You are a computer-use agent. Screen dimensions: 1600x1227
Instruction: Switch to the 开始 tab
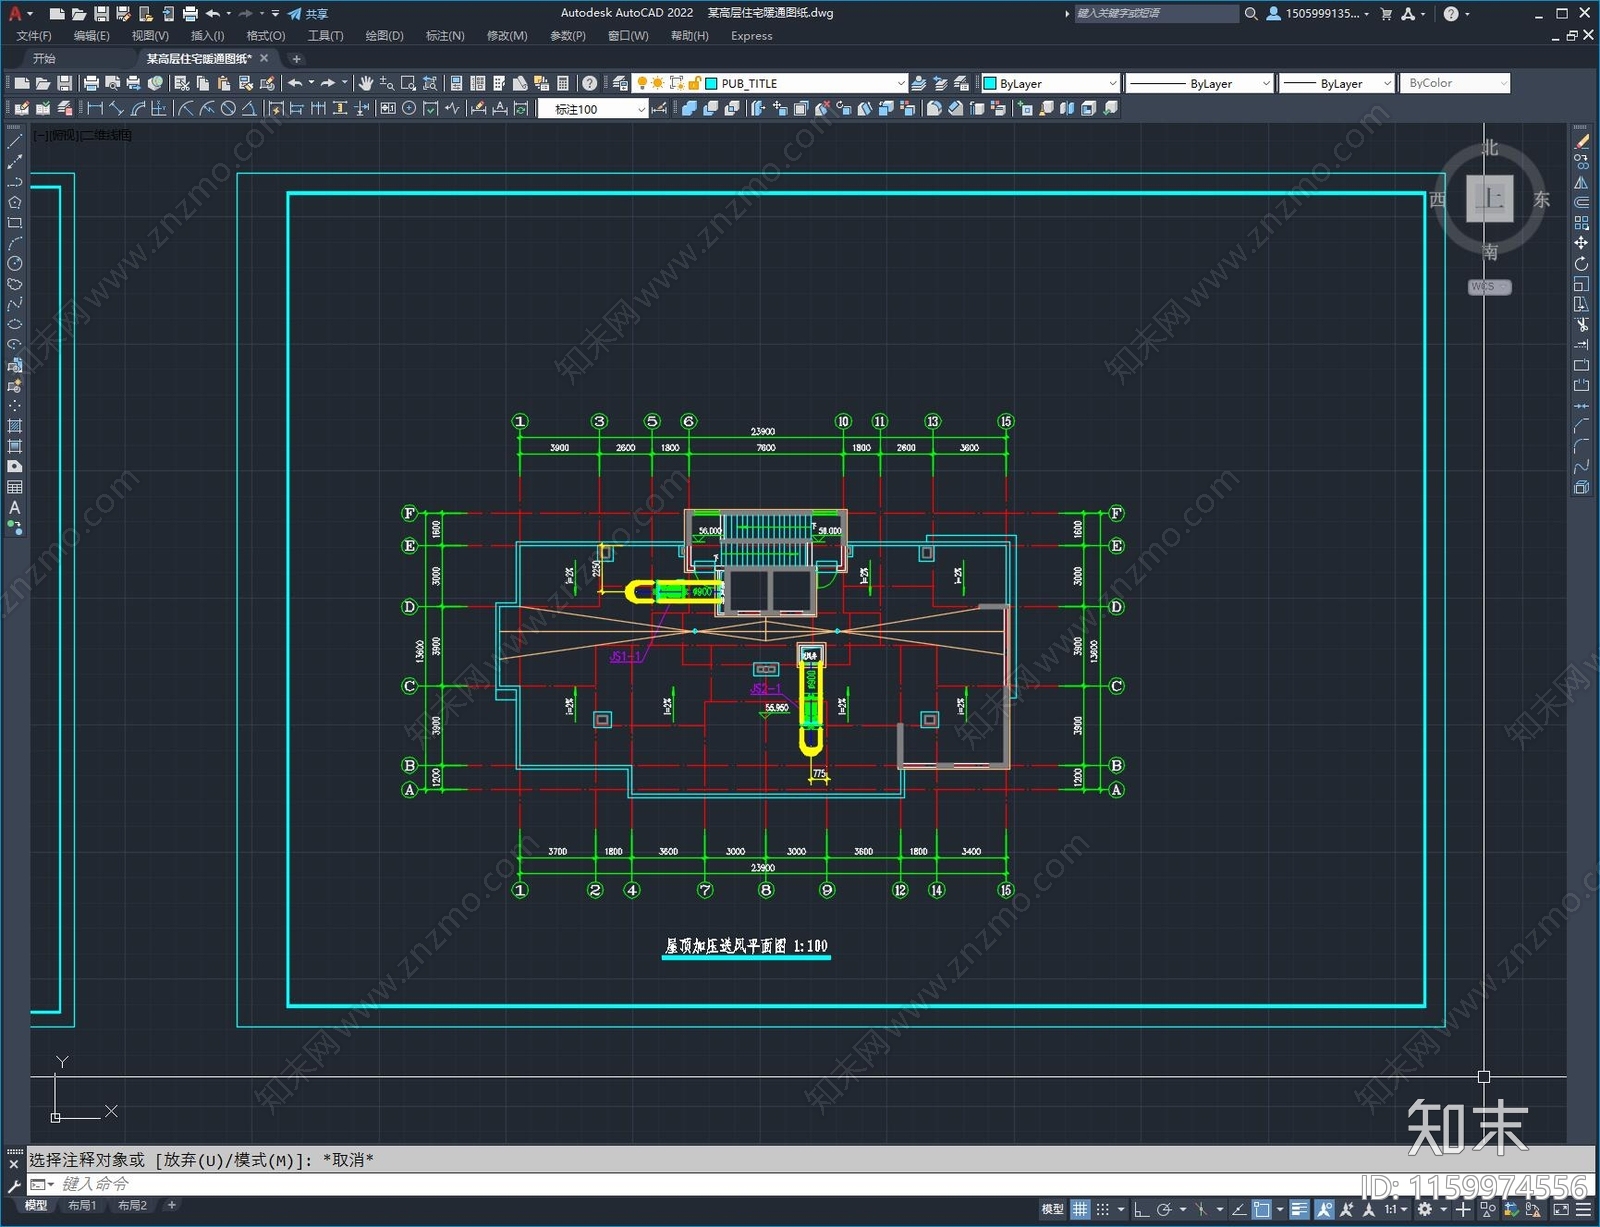pos(45,59)
